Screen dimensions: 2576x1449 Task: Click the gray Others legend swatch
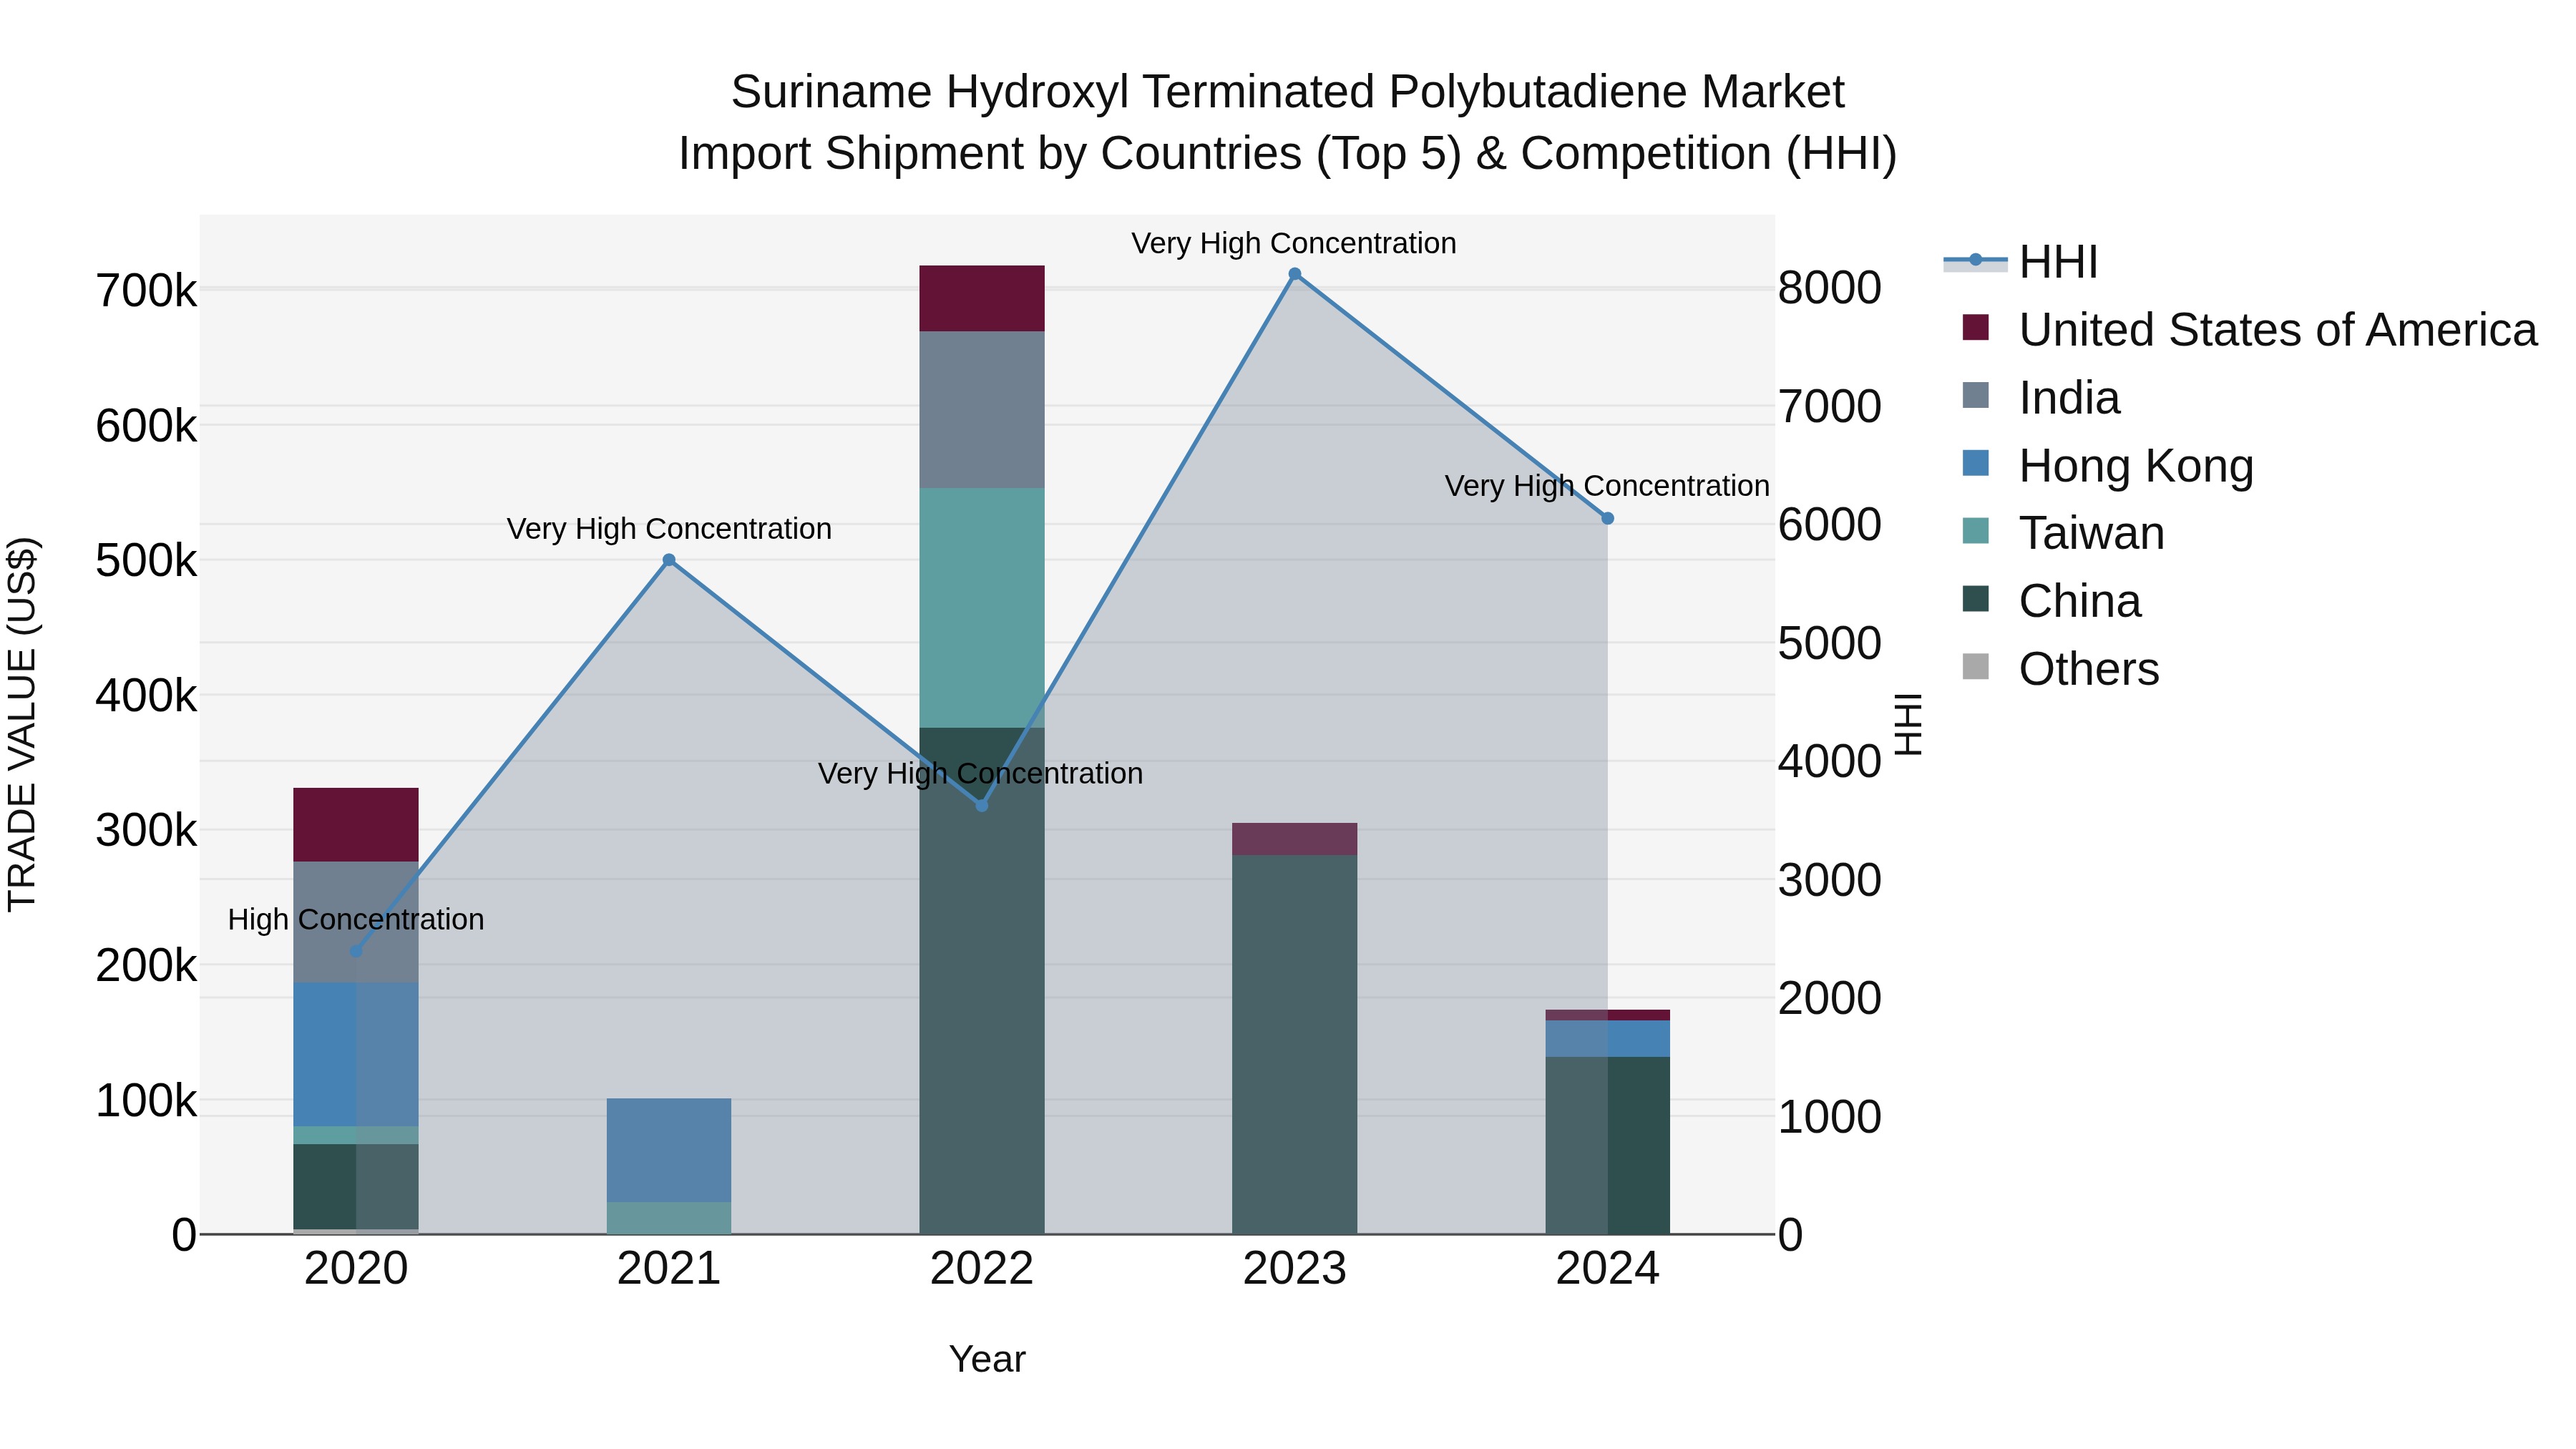pyautogui.click(x=1976, y=666)
